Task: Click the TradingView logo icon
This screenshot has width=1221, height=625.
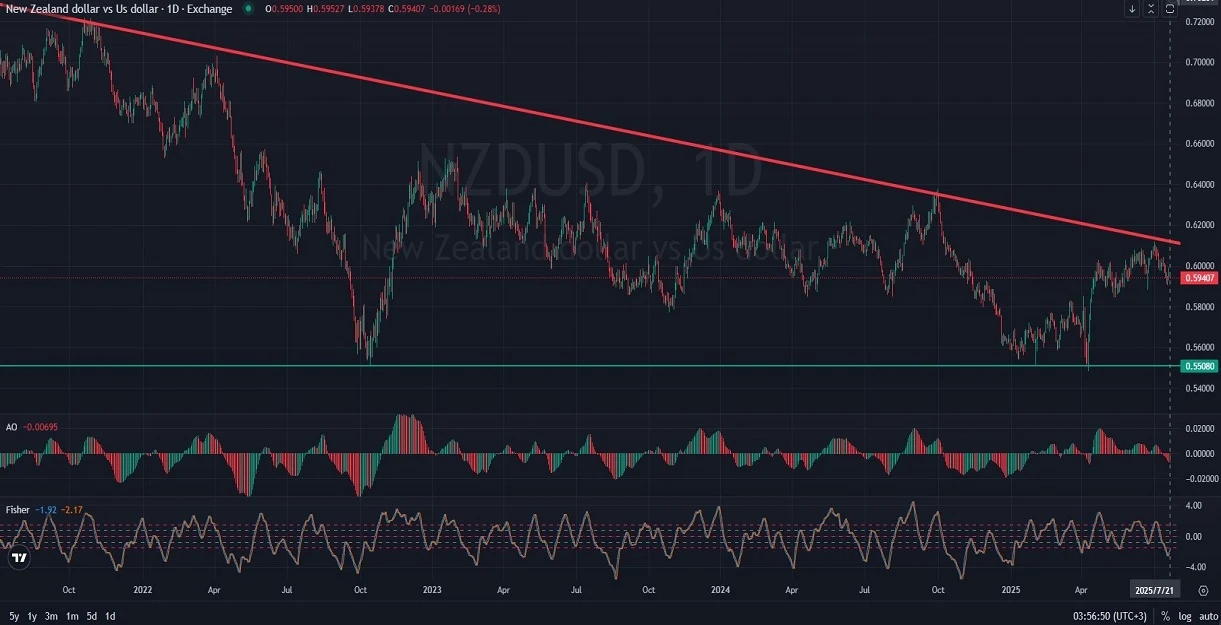Action: (17, 558)
